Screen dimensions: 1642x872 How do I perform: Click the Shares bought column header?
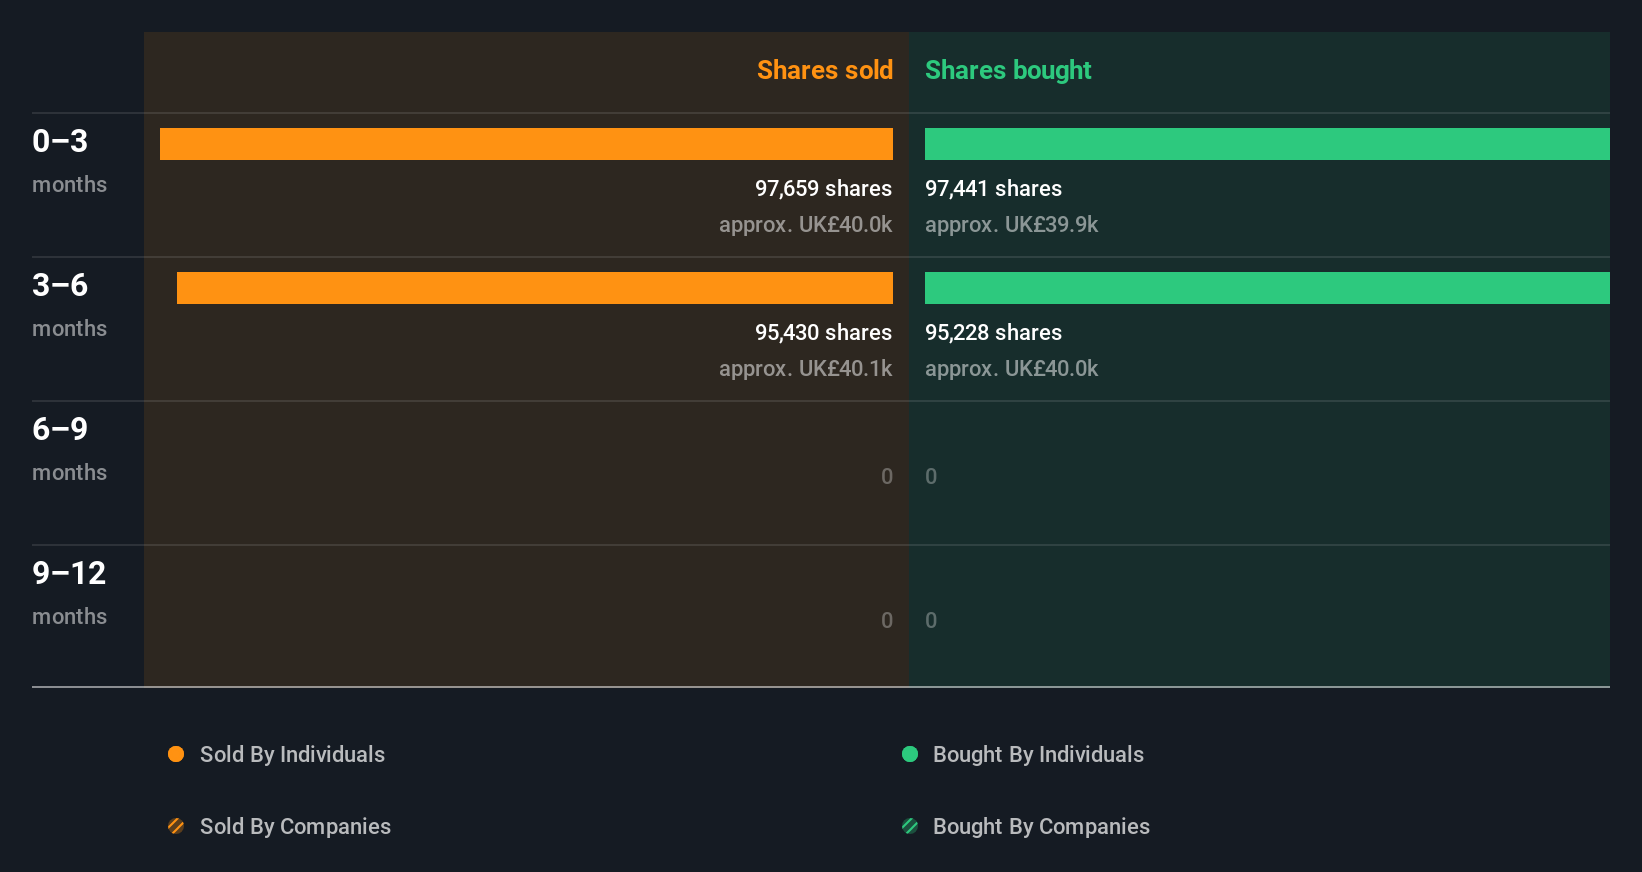[1008, 70]
